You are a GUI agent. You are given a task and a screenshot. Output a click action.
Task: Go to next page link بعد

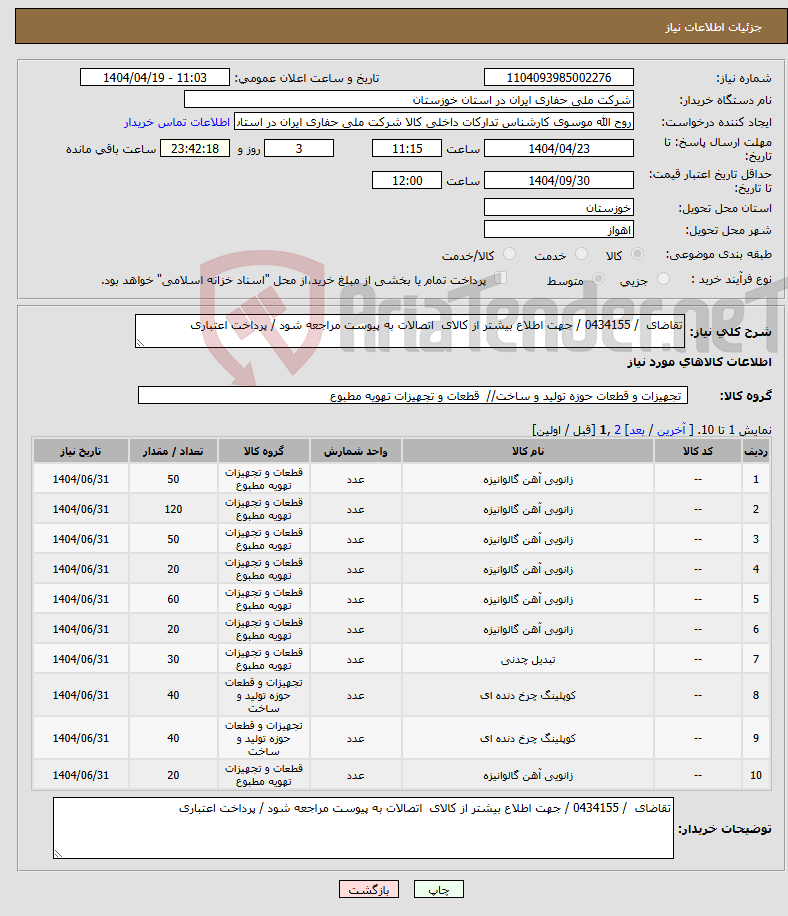636,431
